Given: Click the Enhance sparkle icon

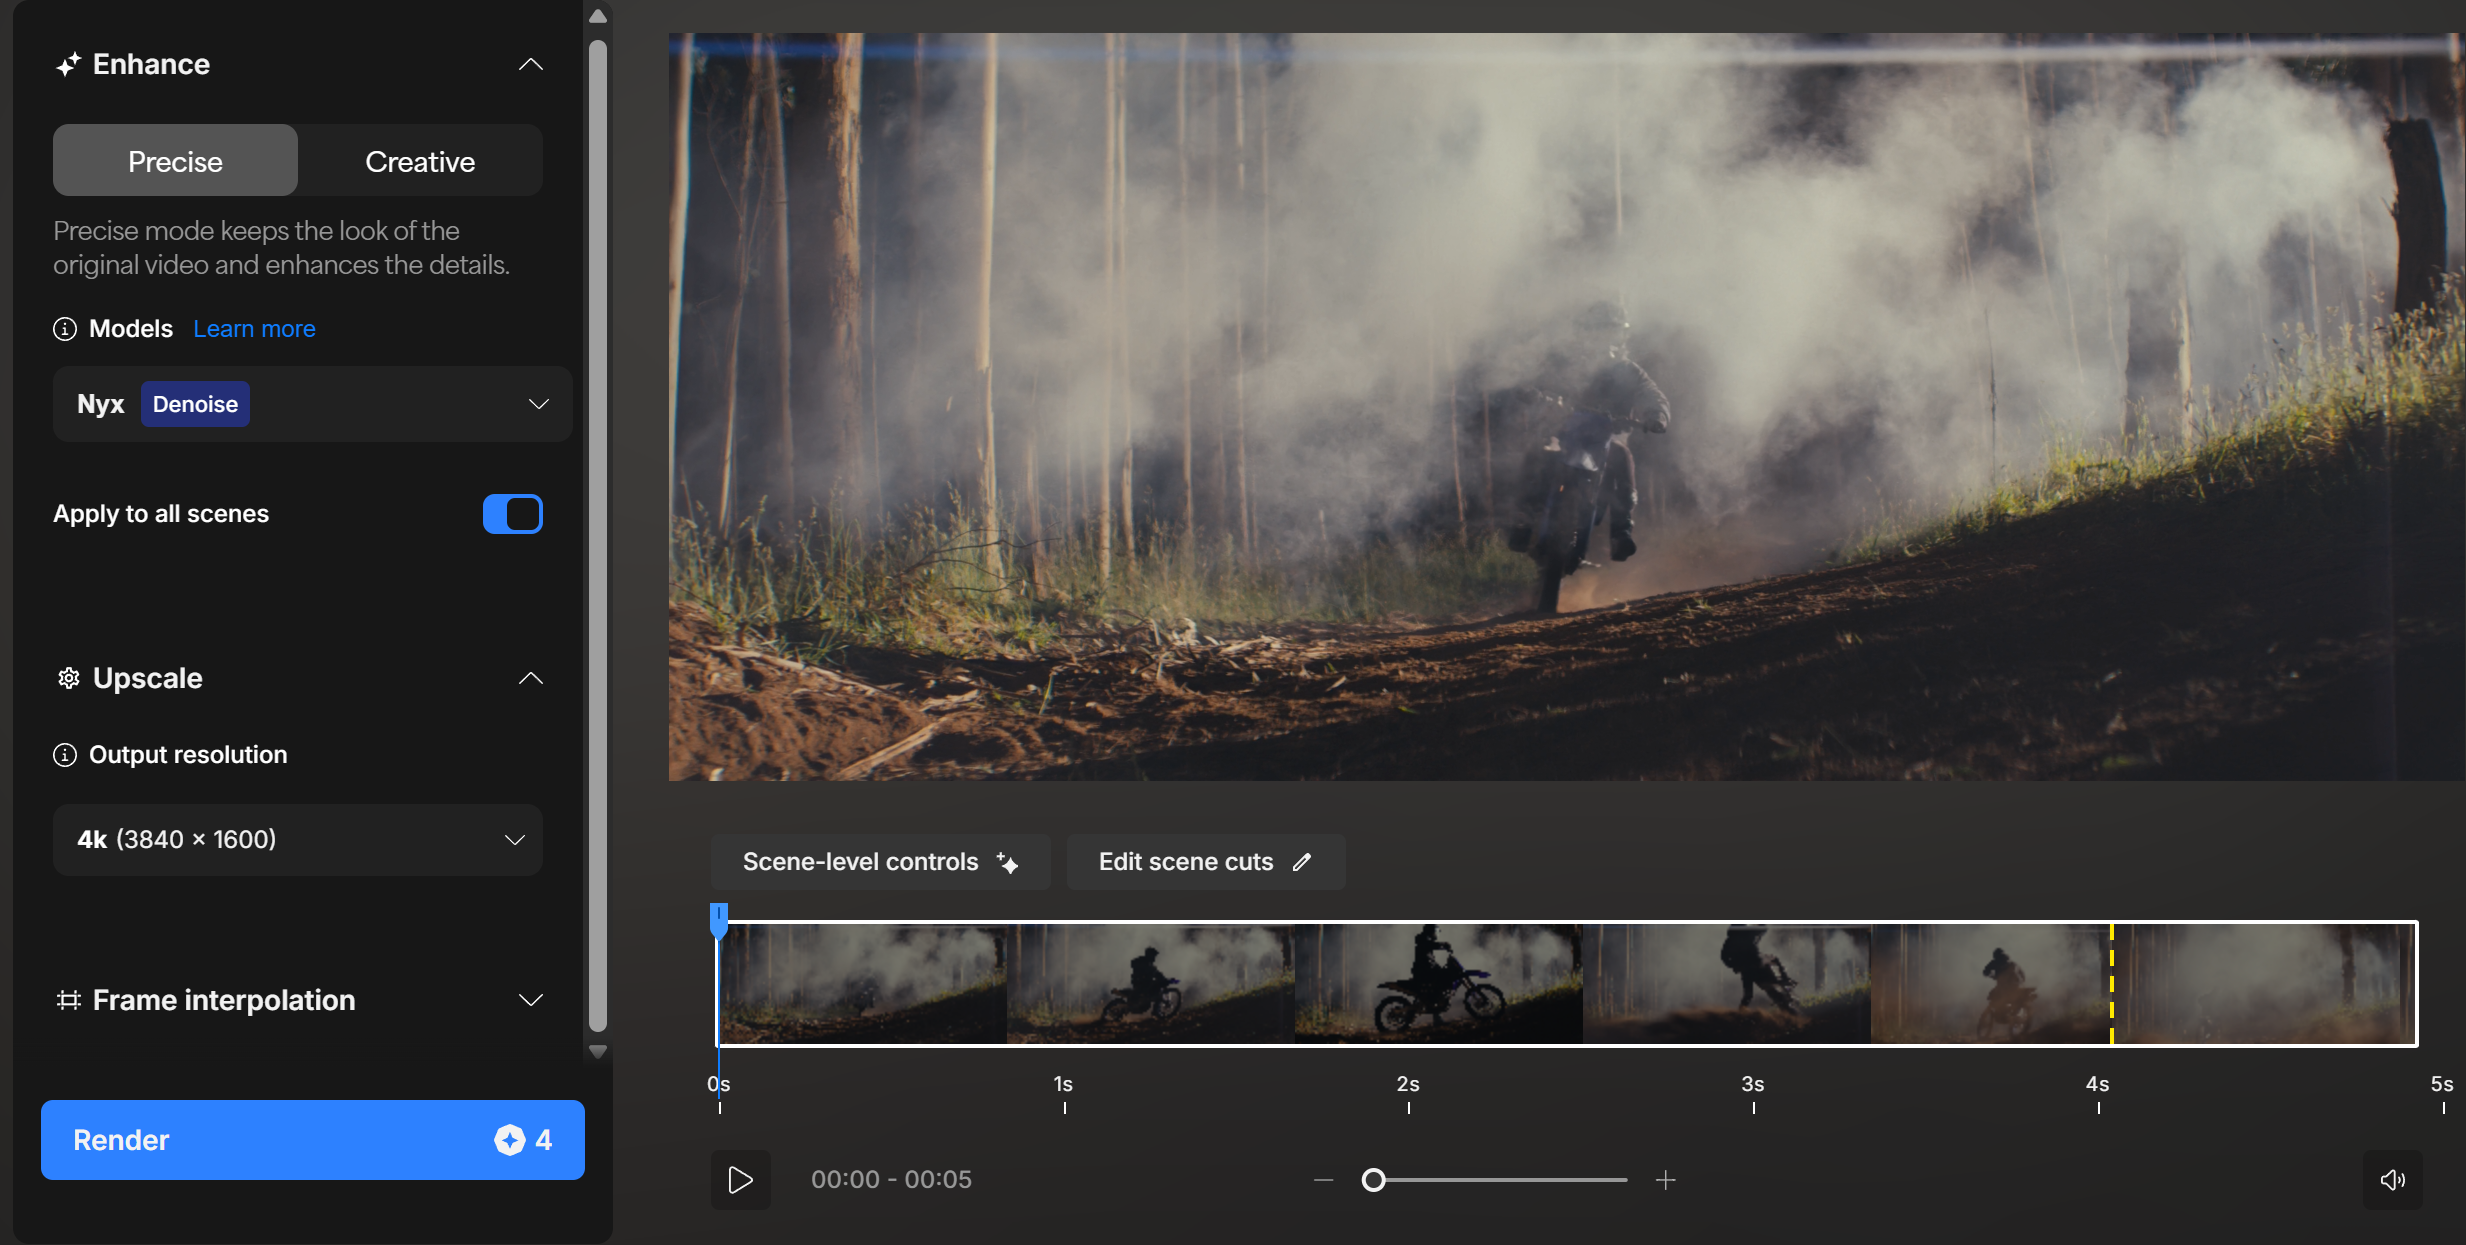Looking at the screenshot, I should click(x=68, y=65).
